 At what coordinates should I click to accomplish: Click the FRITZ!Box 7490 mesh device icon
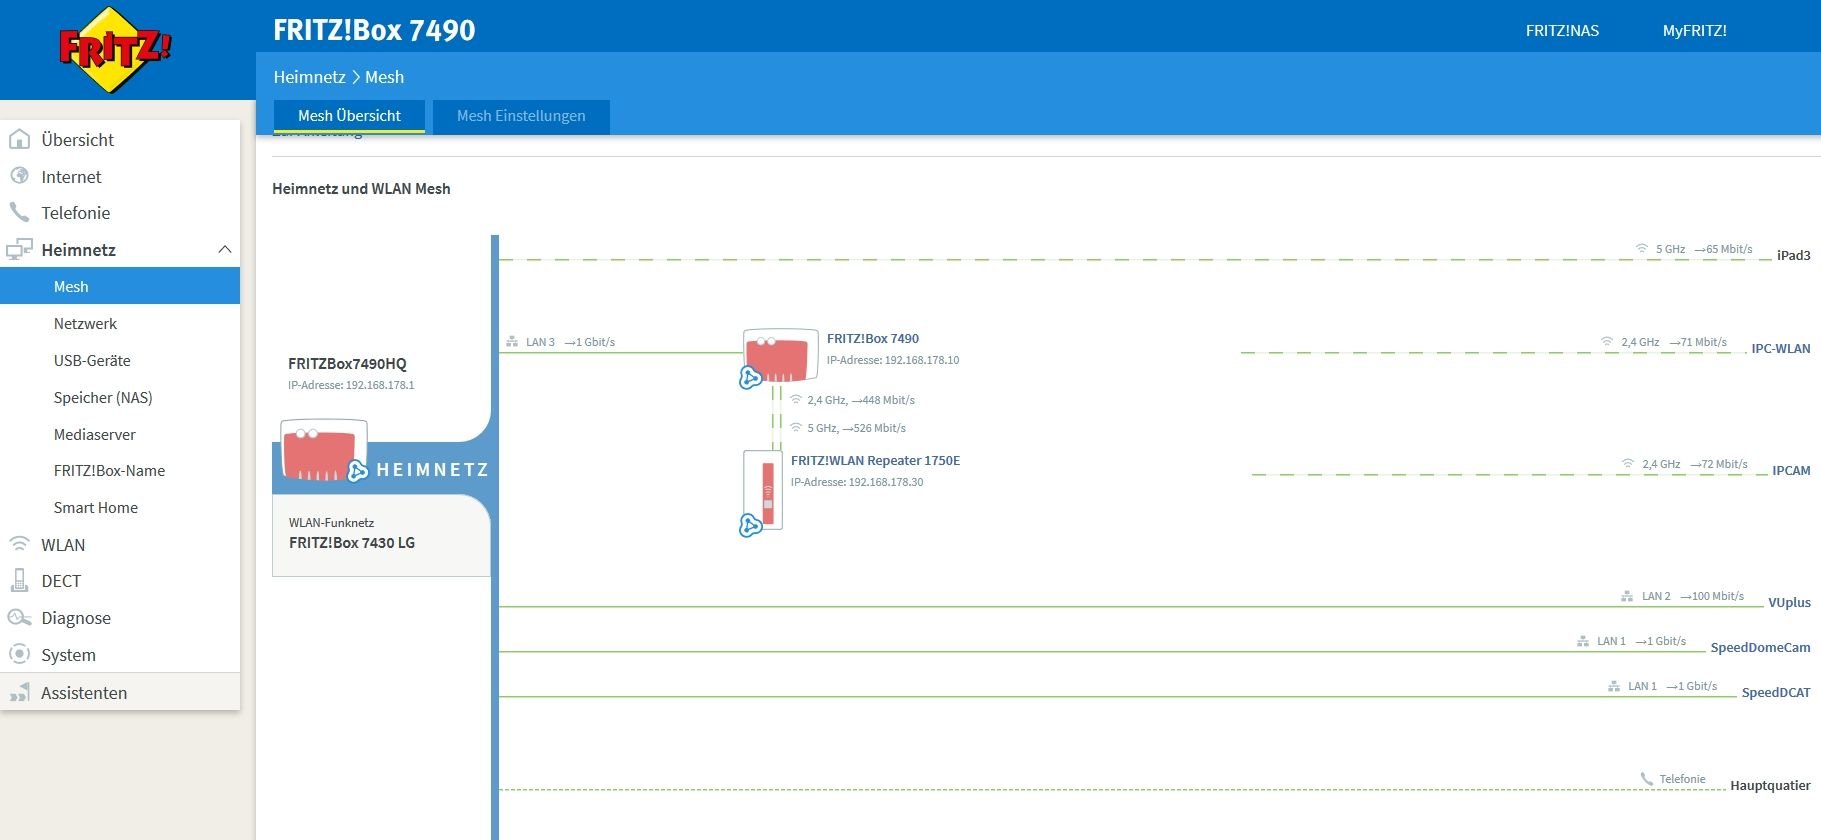point(780,355)
